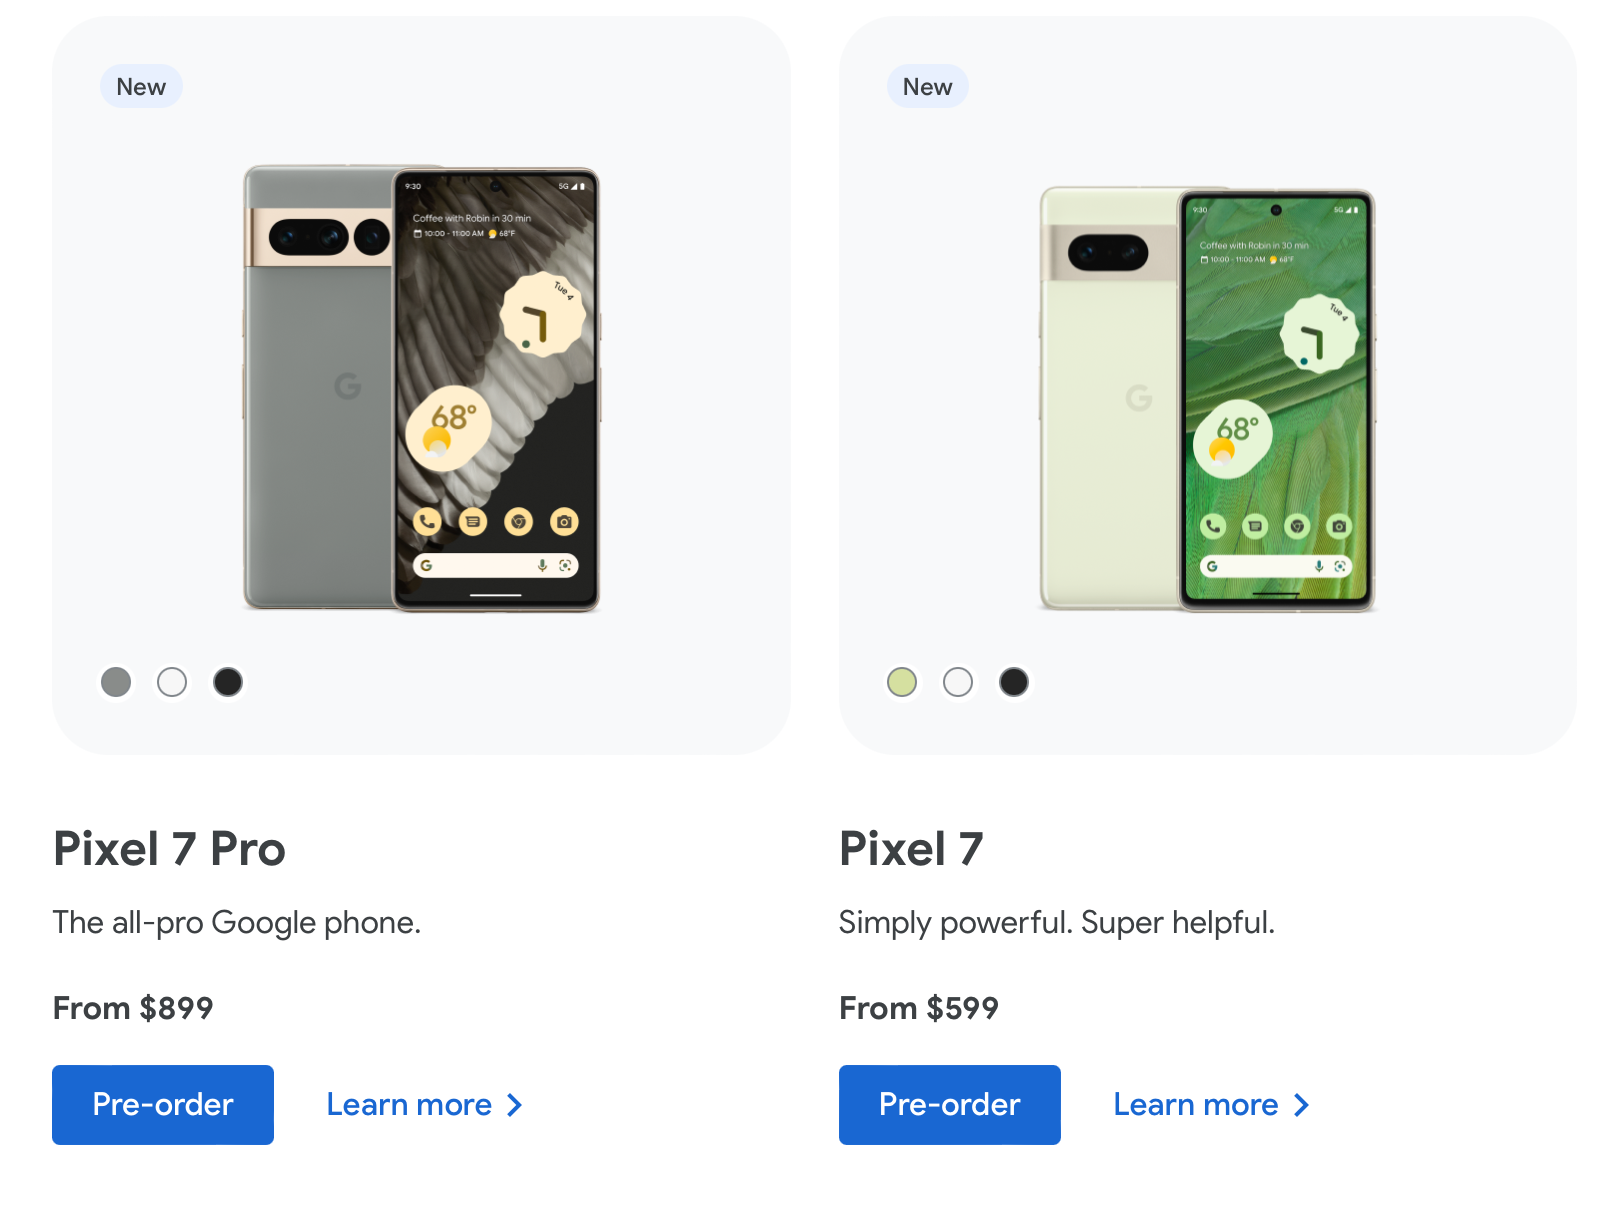
Task: Pre-order the Pixel 7
Action: coord(949,1104)
